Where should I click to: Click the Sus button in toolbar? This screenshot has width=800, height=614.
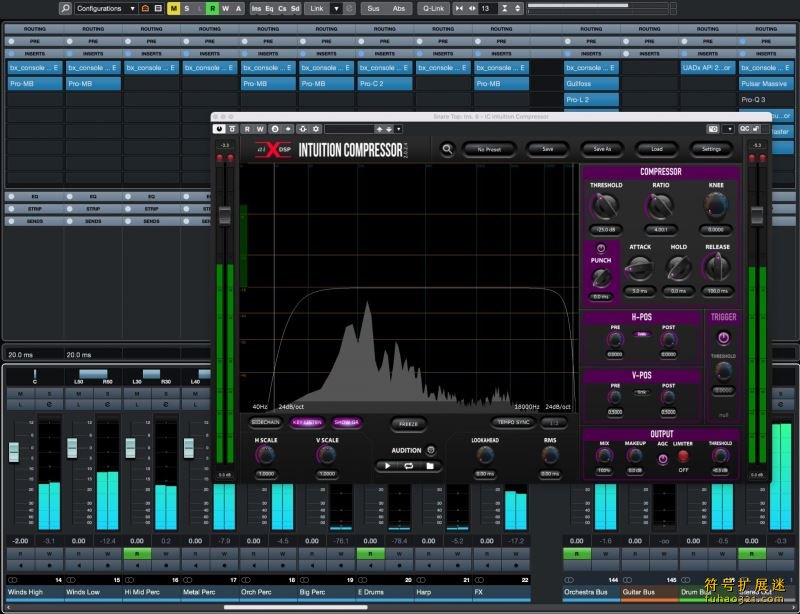[x=373, y=8]
